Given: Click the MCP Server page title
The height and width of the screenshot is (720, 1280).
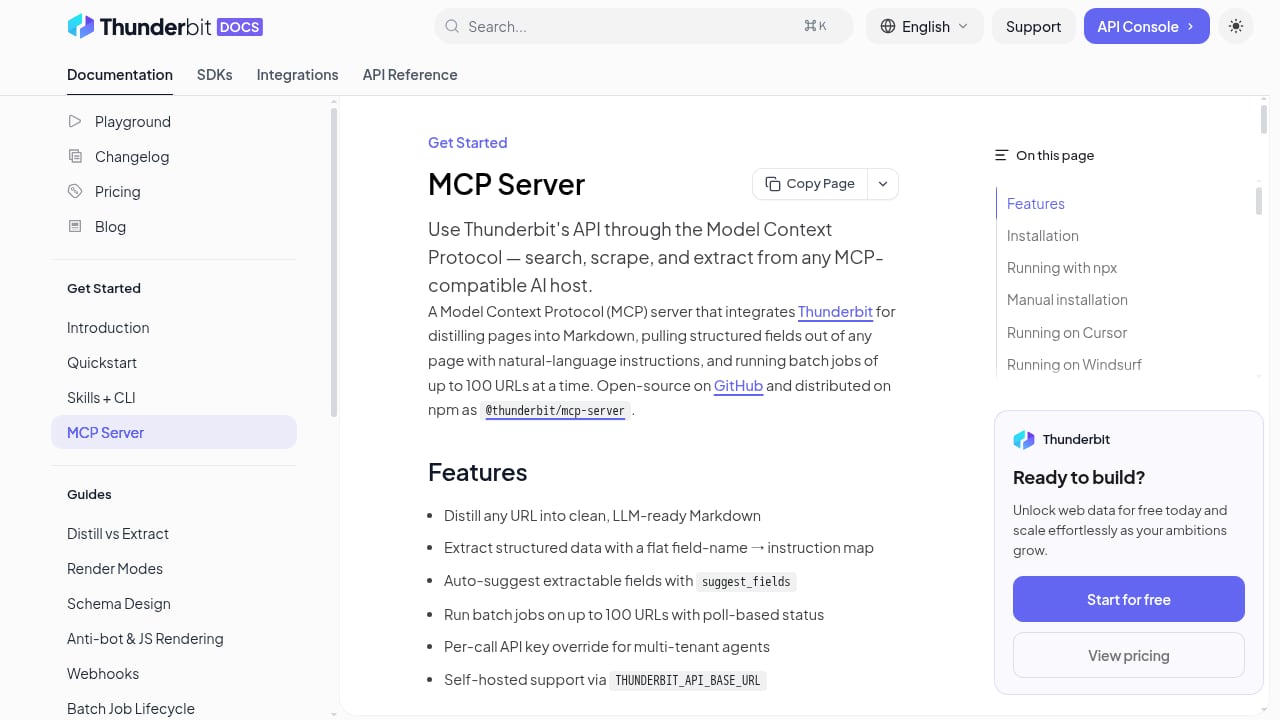Looking at the screenshot, I should [x=506, y=184].
